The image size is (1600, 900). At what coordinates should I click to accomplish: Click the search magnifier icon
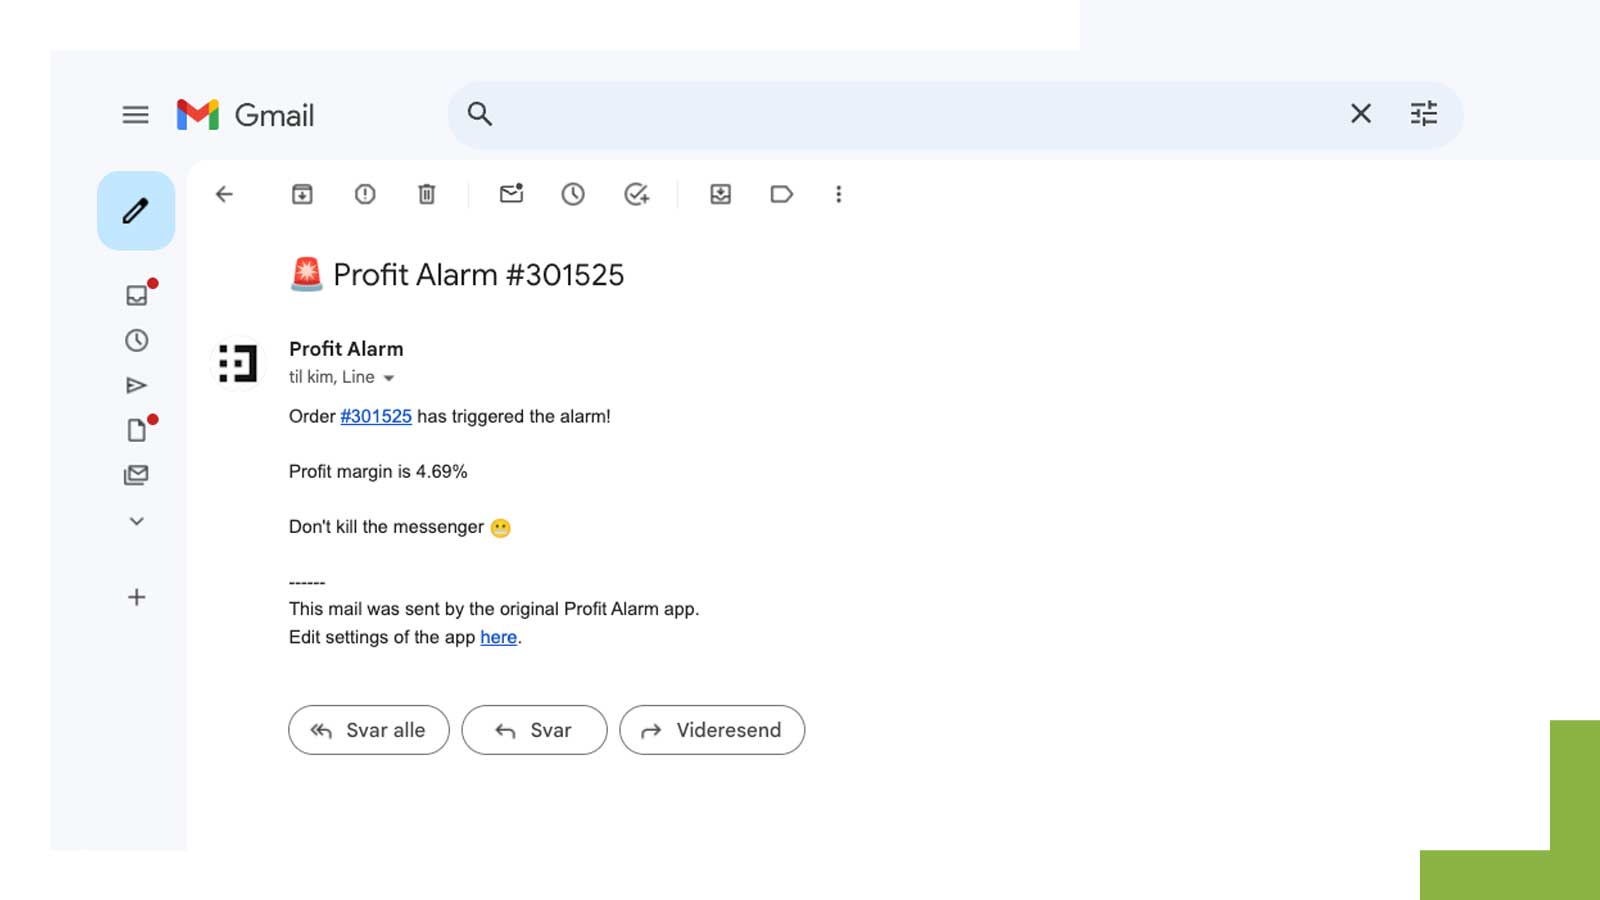pyautogui.click(x=480, y=114)
